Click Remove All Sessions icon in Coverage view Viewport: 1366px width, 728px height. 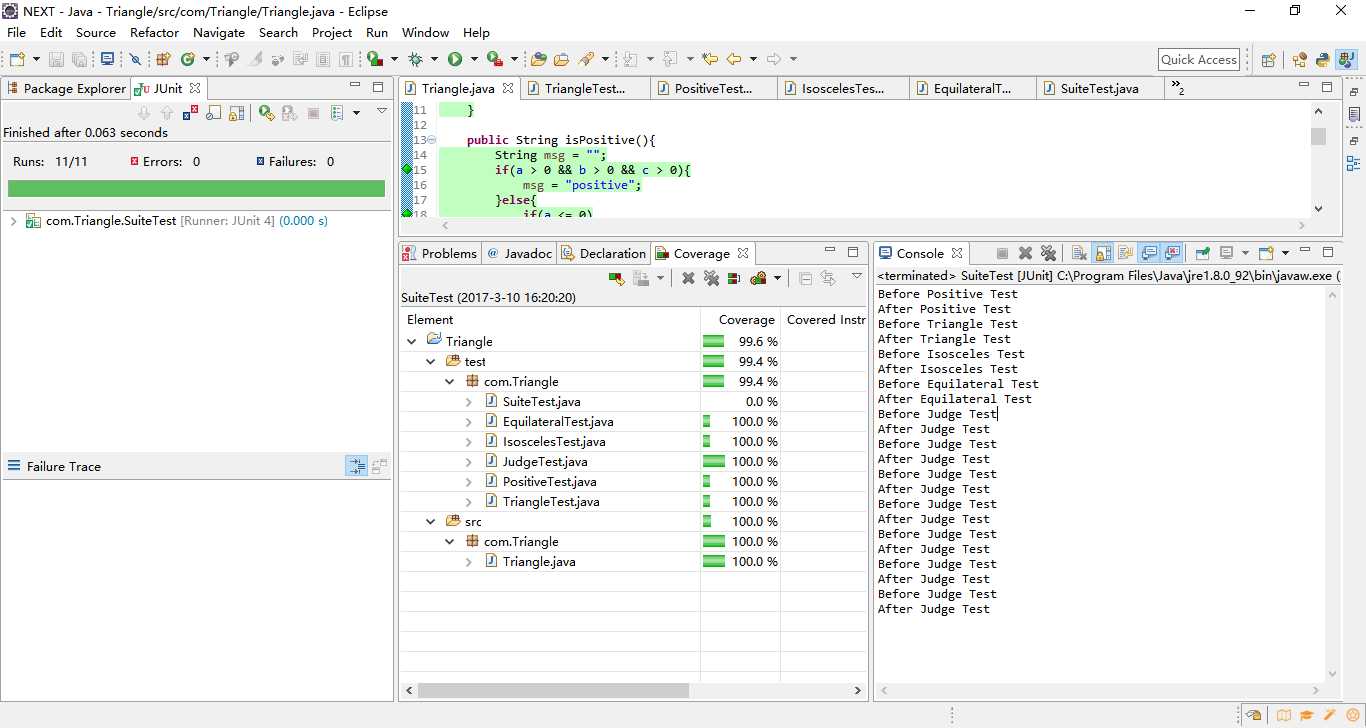(x=711, y=278)
